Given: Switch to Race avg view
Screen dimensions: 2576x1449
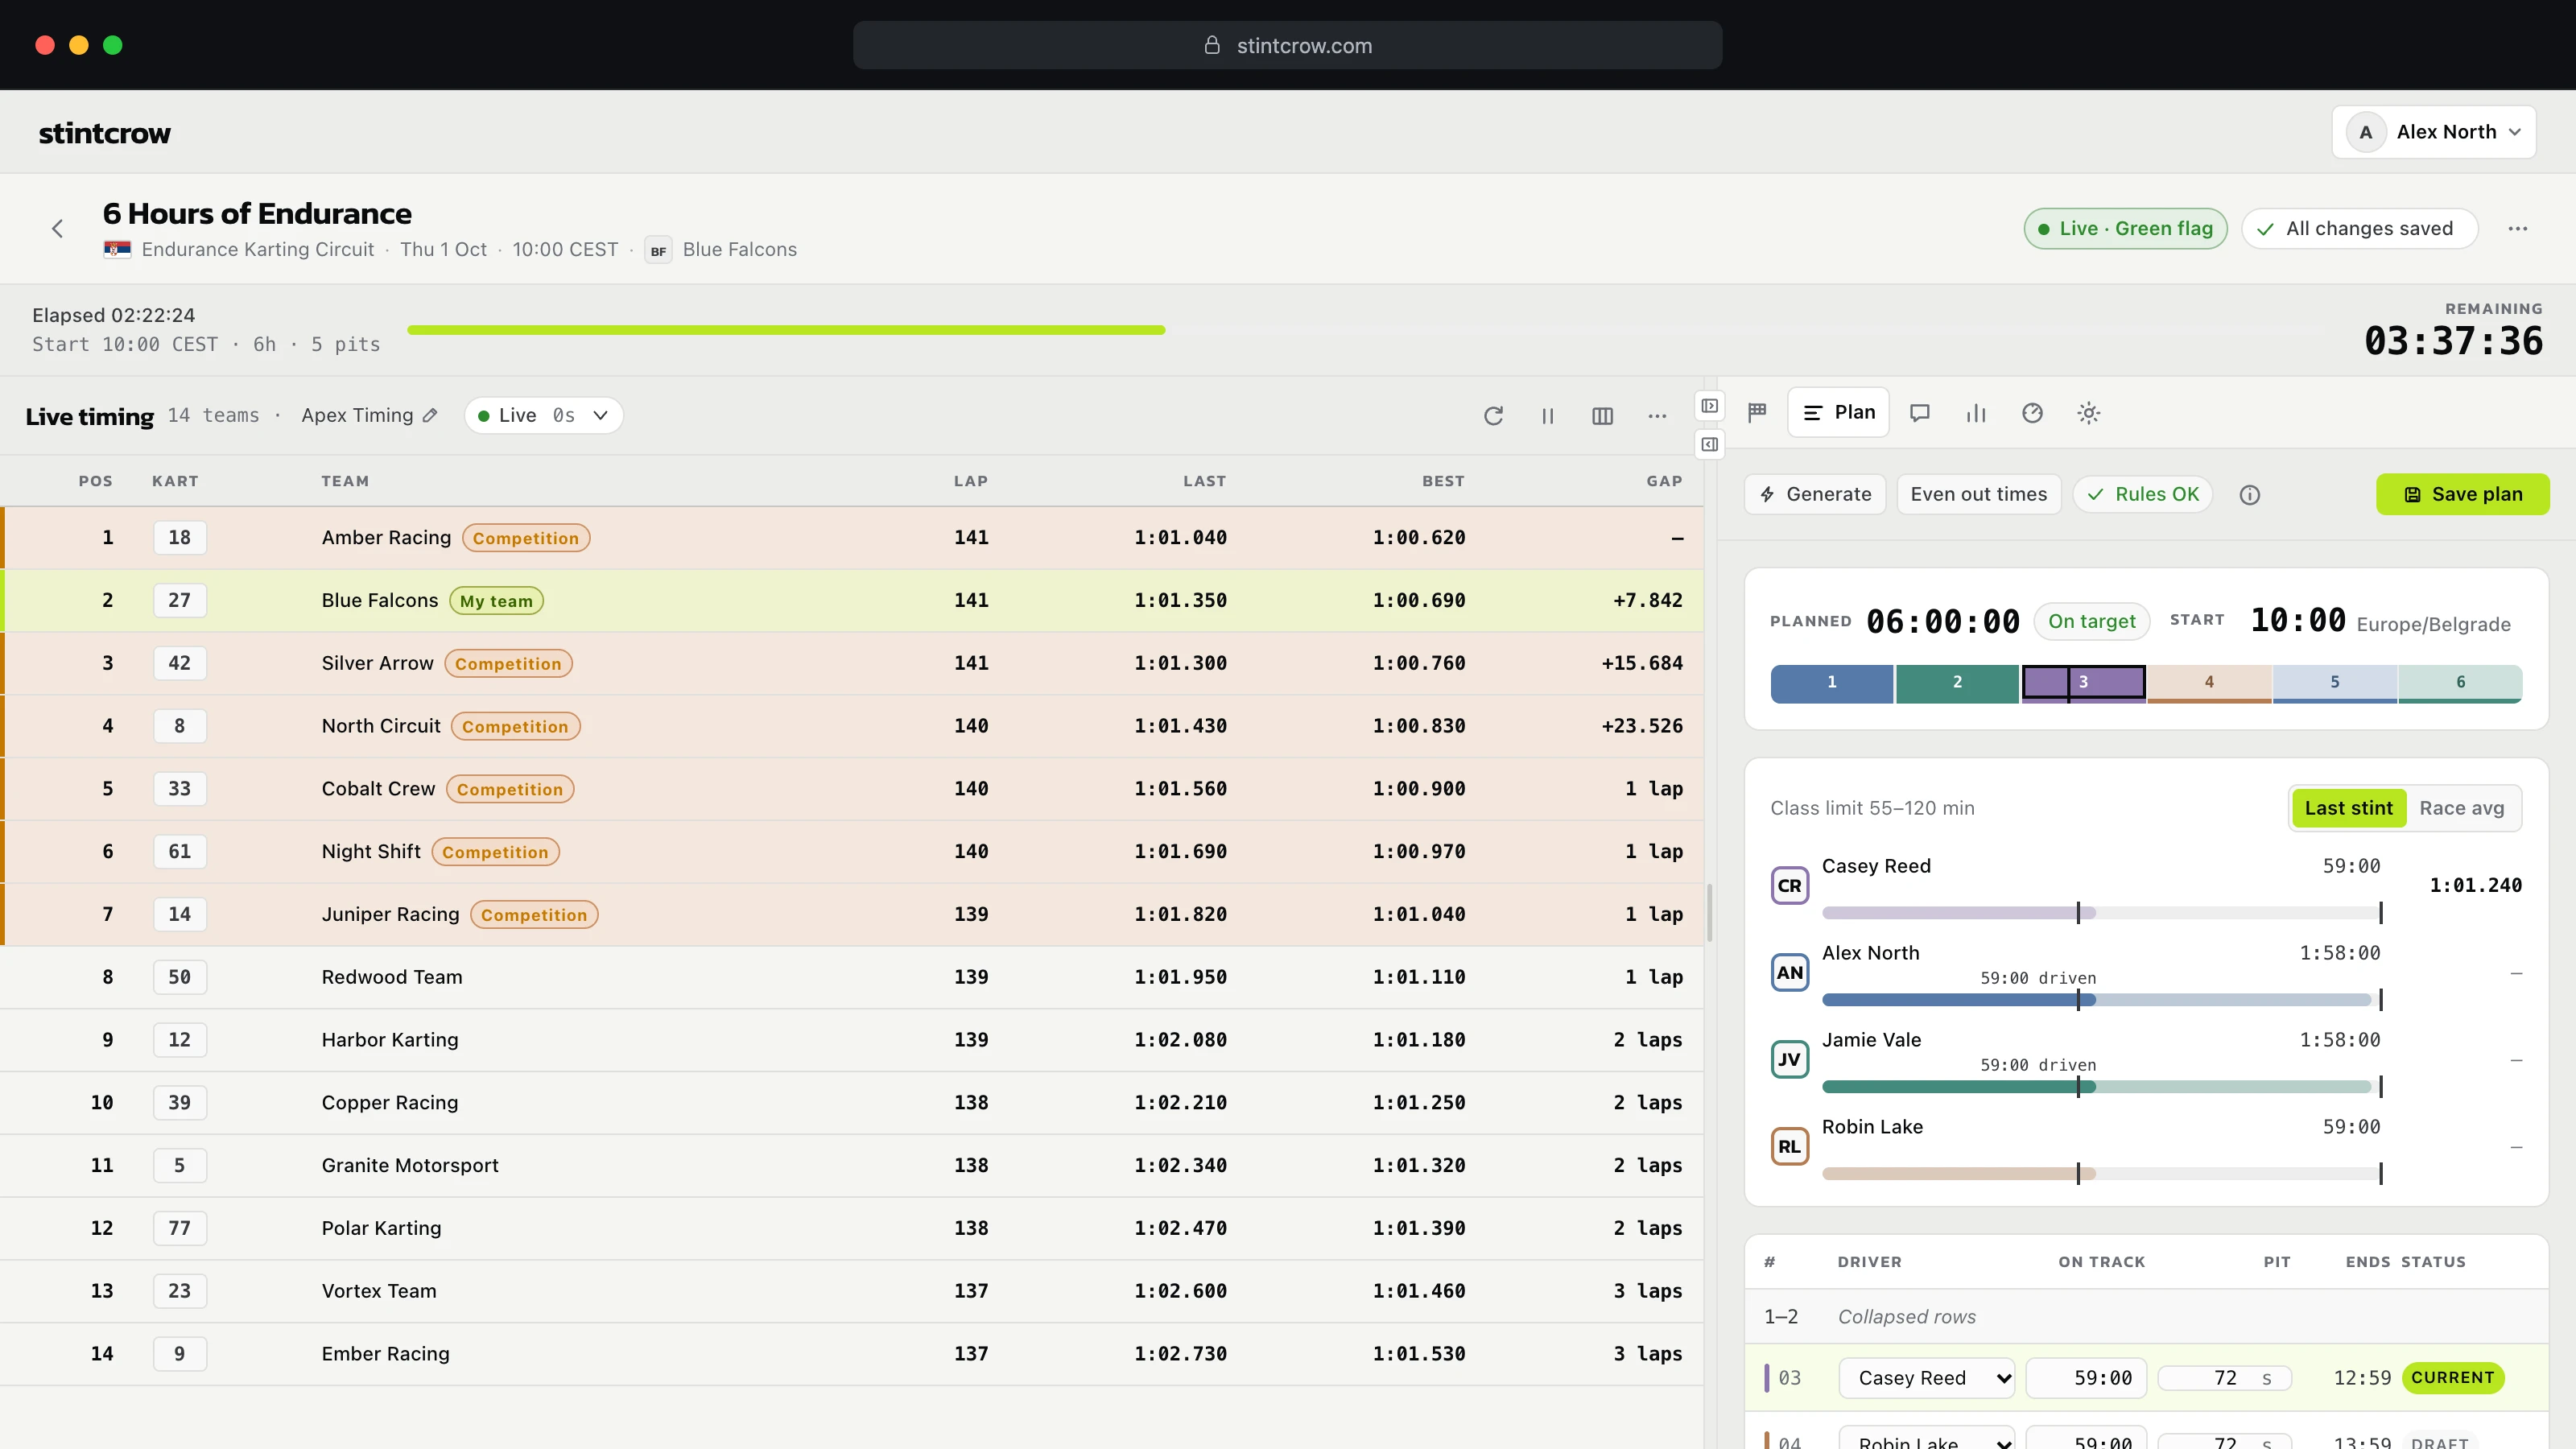Looking at the screenshot, I should coord(2461,808).
